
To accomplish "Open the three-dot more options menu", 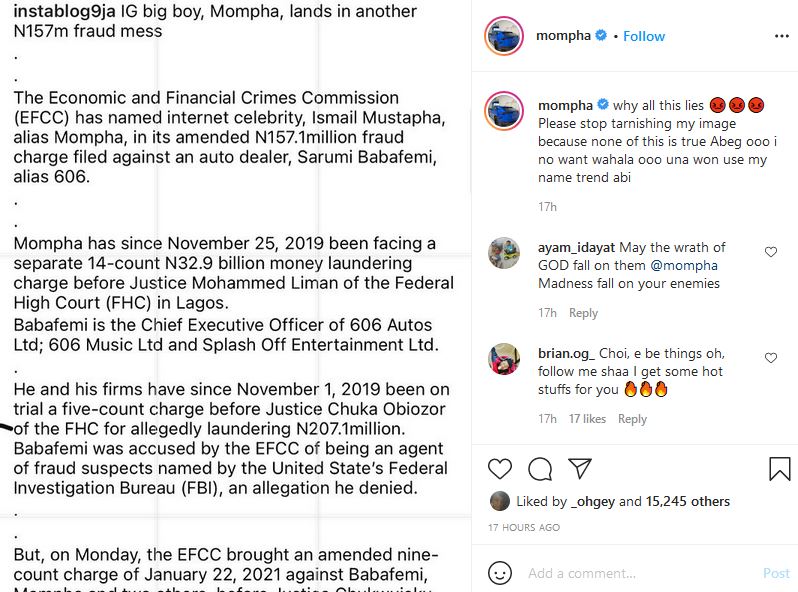I will tap(781, 36).
